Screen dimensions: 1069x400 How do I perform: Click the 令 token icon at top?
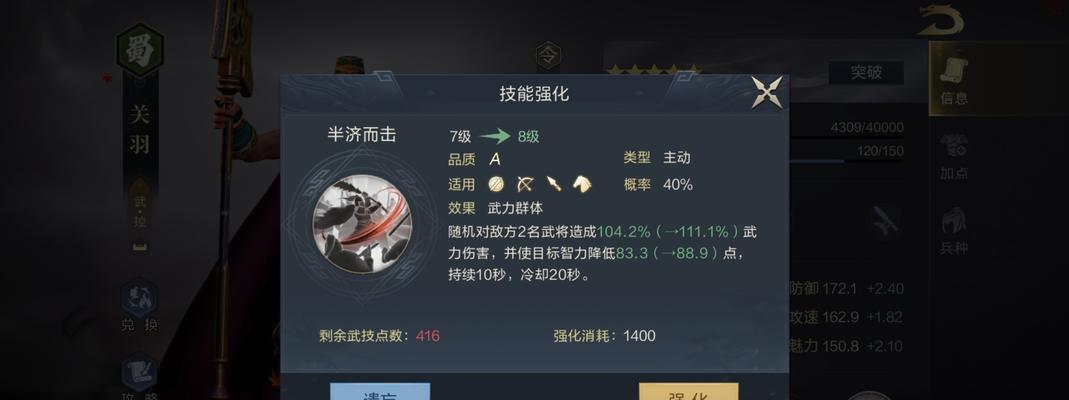tap(548, 55)
